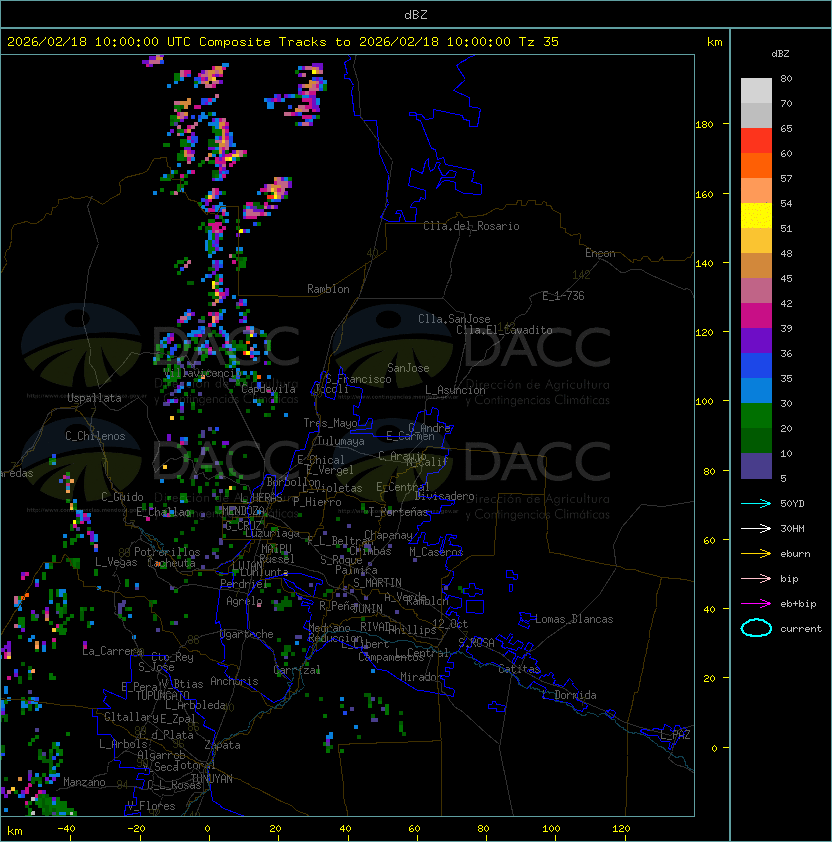
Task: Click the L_Dormida place label
Action: pos(569,695)
